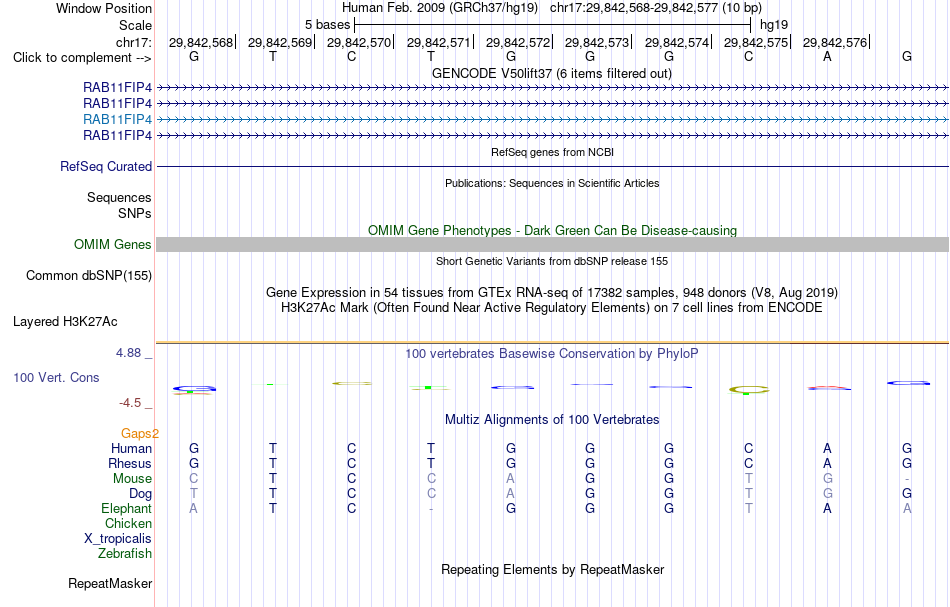Click the OMIM Gene Phenotypes track title
Viewport: 950px width, 607px height.
pos(552,230)
